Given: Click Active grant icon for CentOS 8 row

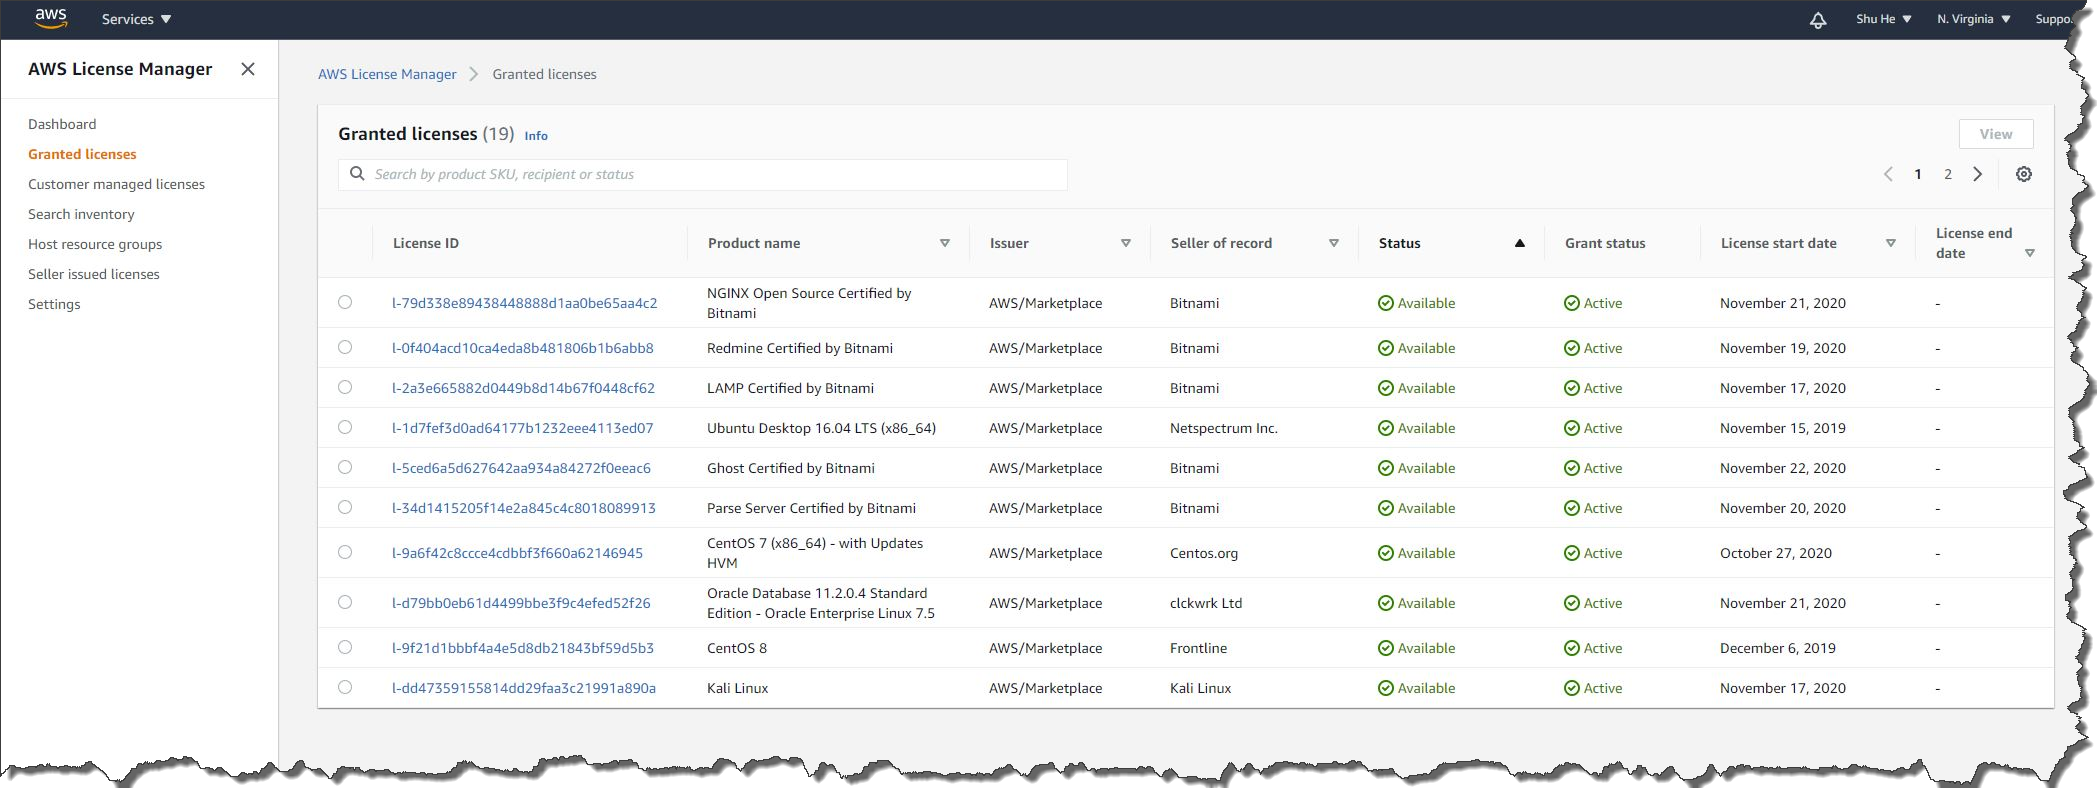Looking at the screenshot, I should pos(1571,648).
